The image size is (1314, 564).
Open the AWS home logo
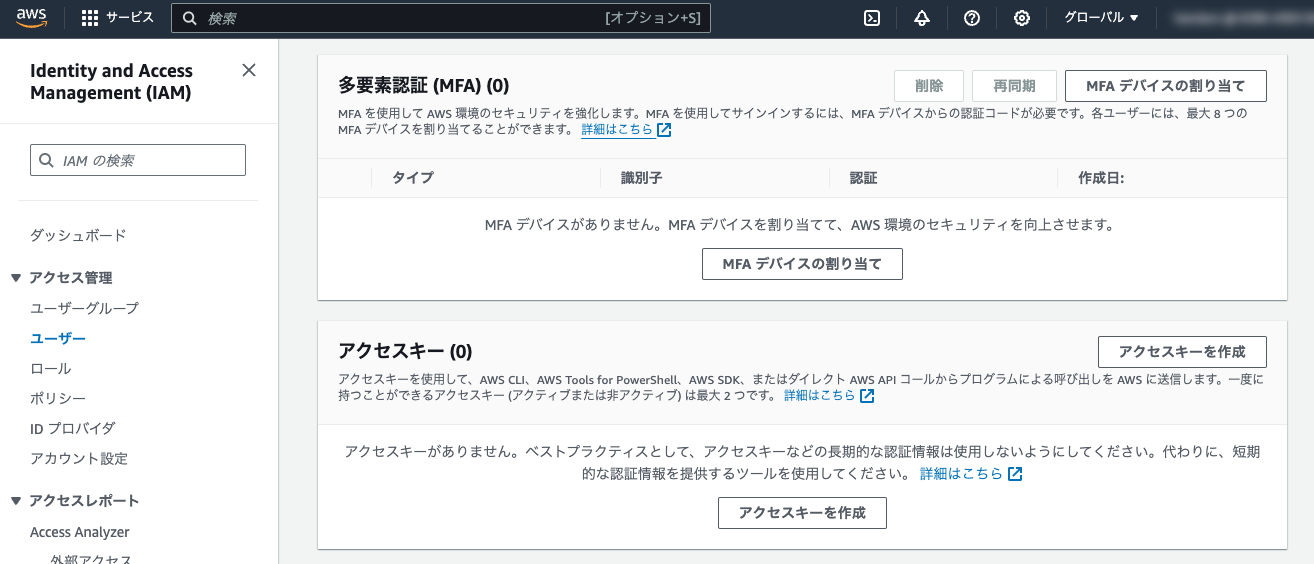[x=32, y=18]
